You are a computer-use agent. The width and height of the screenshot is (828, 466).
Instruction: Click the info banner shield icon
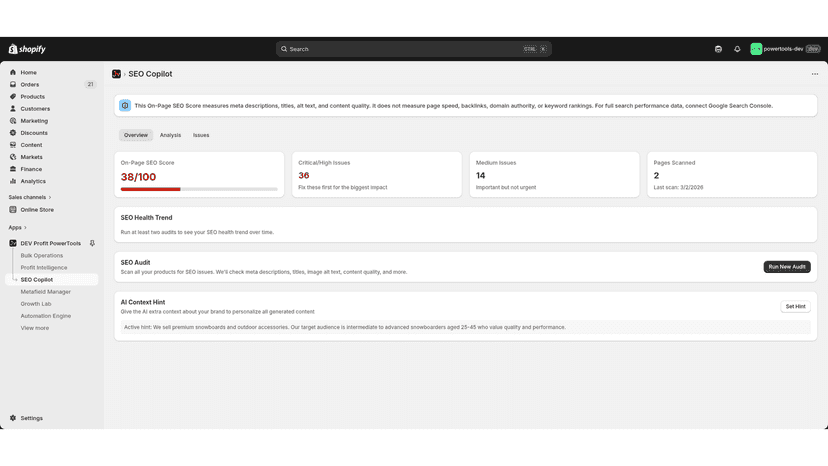pyautogui.click(x=125, y=106)
